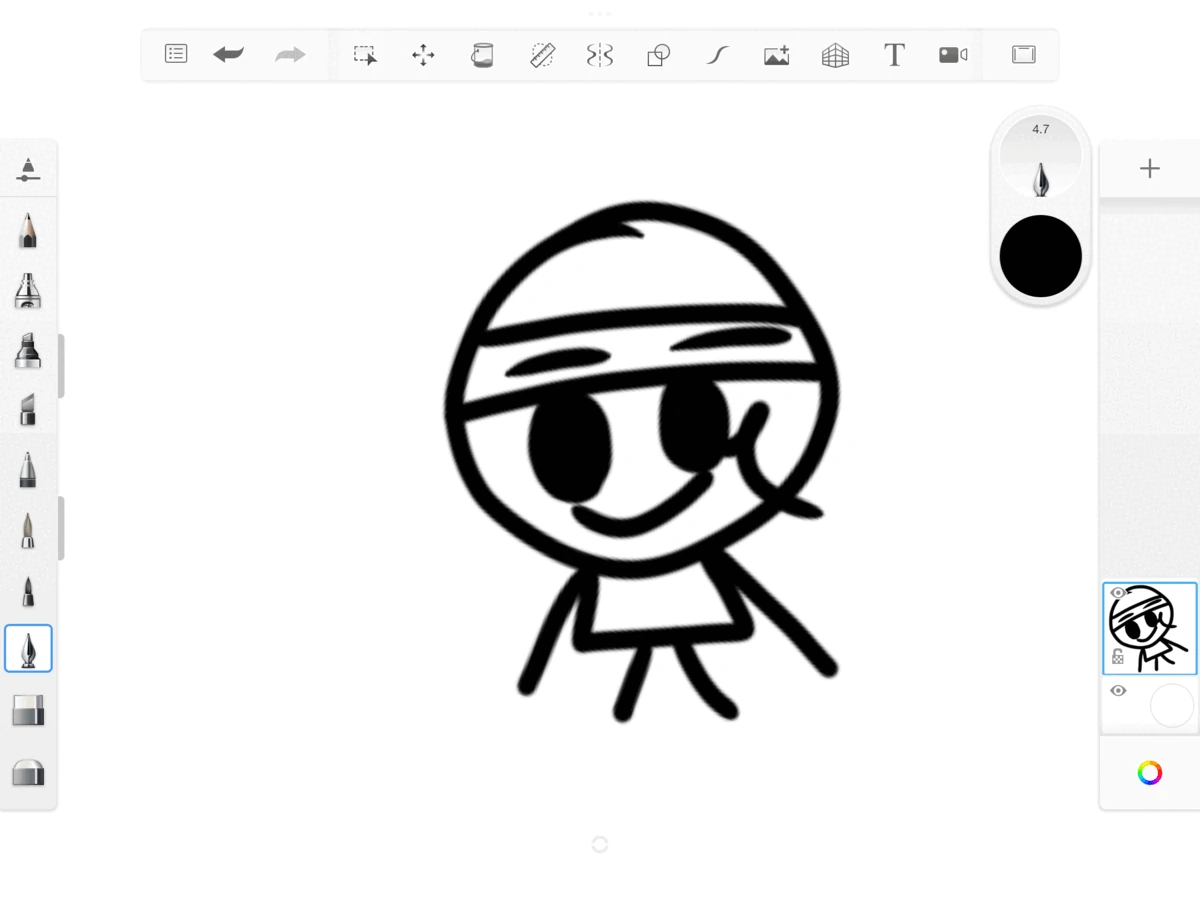The width and height of the screenshot is (1200, 900).
Task: Activate the move tool
Action: click(422, 54)
